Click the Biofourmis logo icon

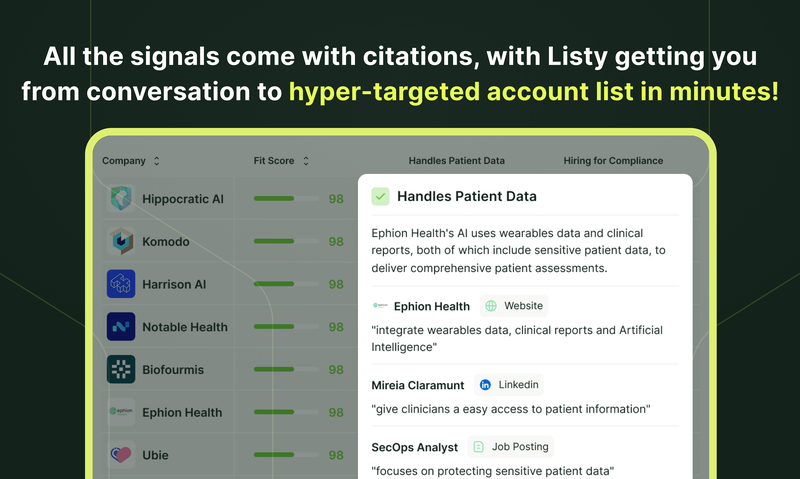[121, 369]
